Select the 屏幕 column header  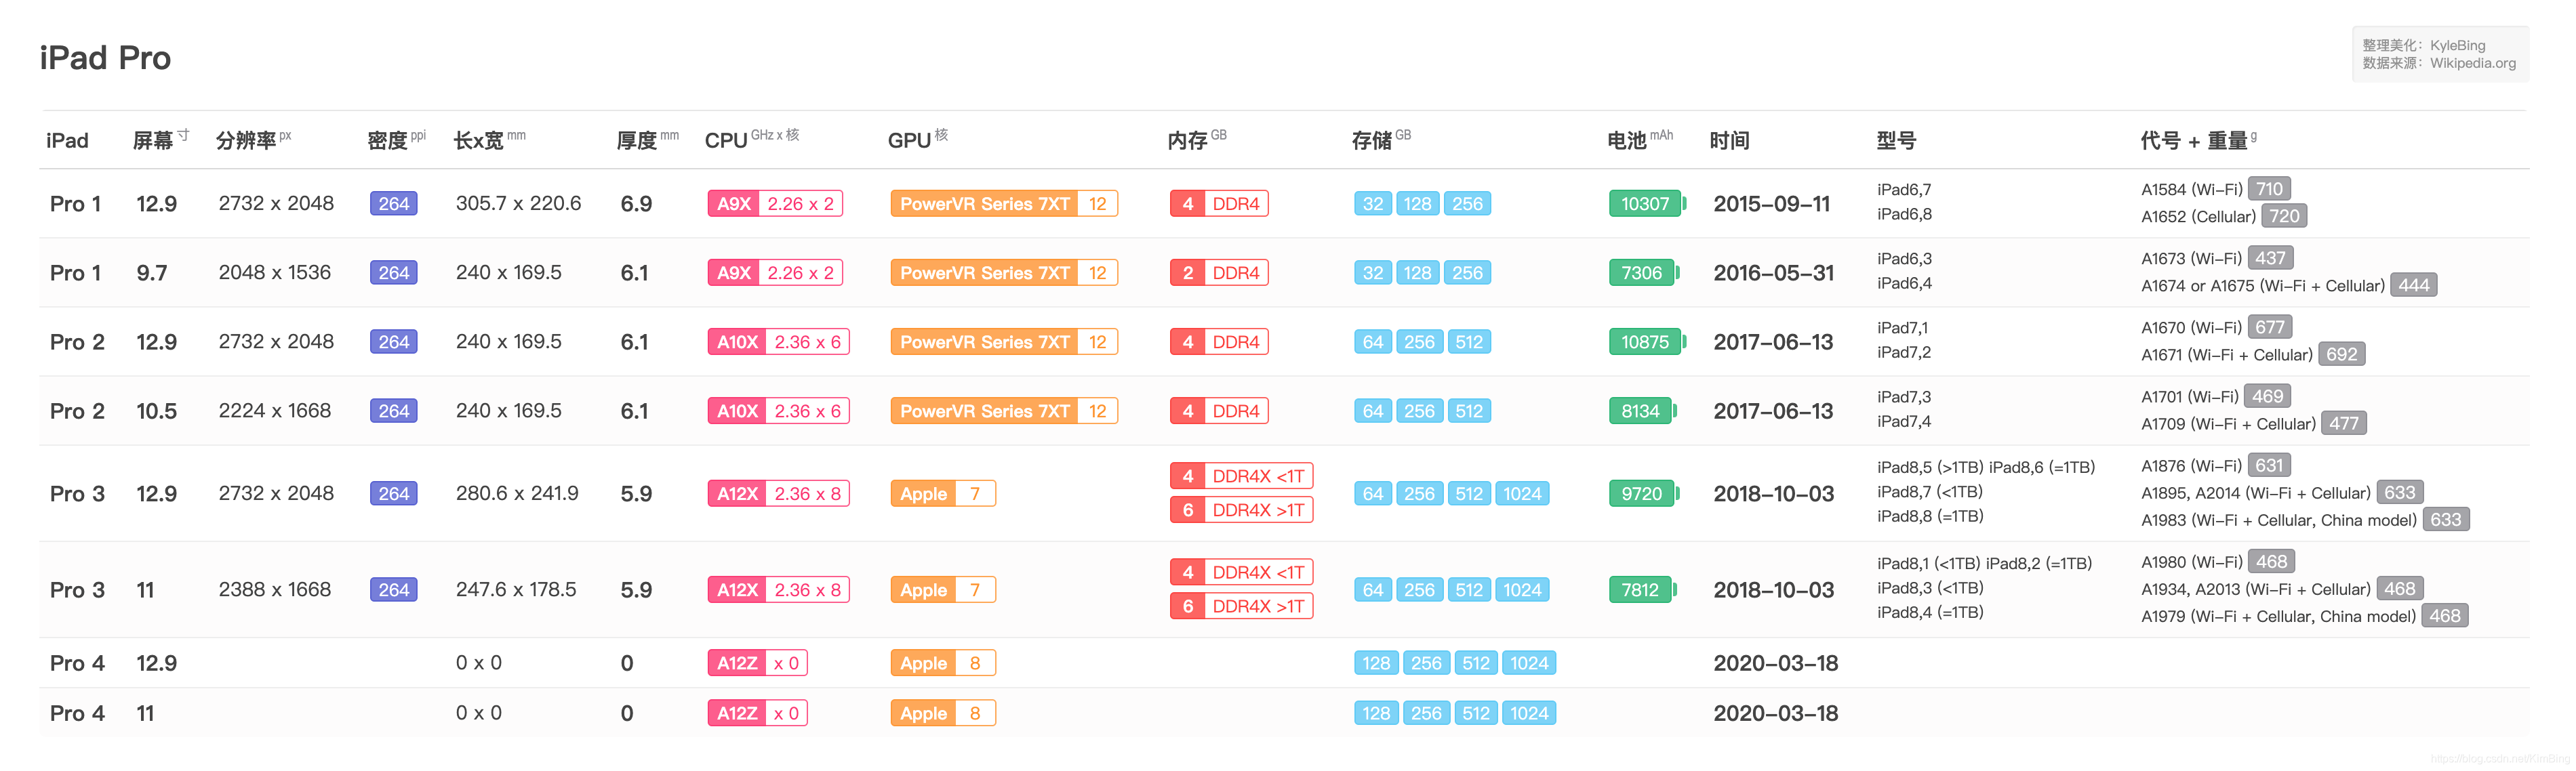tap(153, 141)
